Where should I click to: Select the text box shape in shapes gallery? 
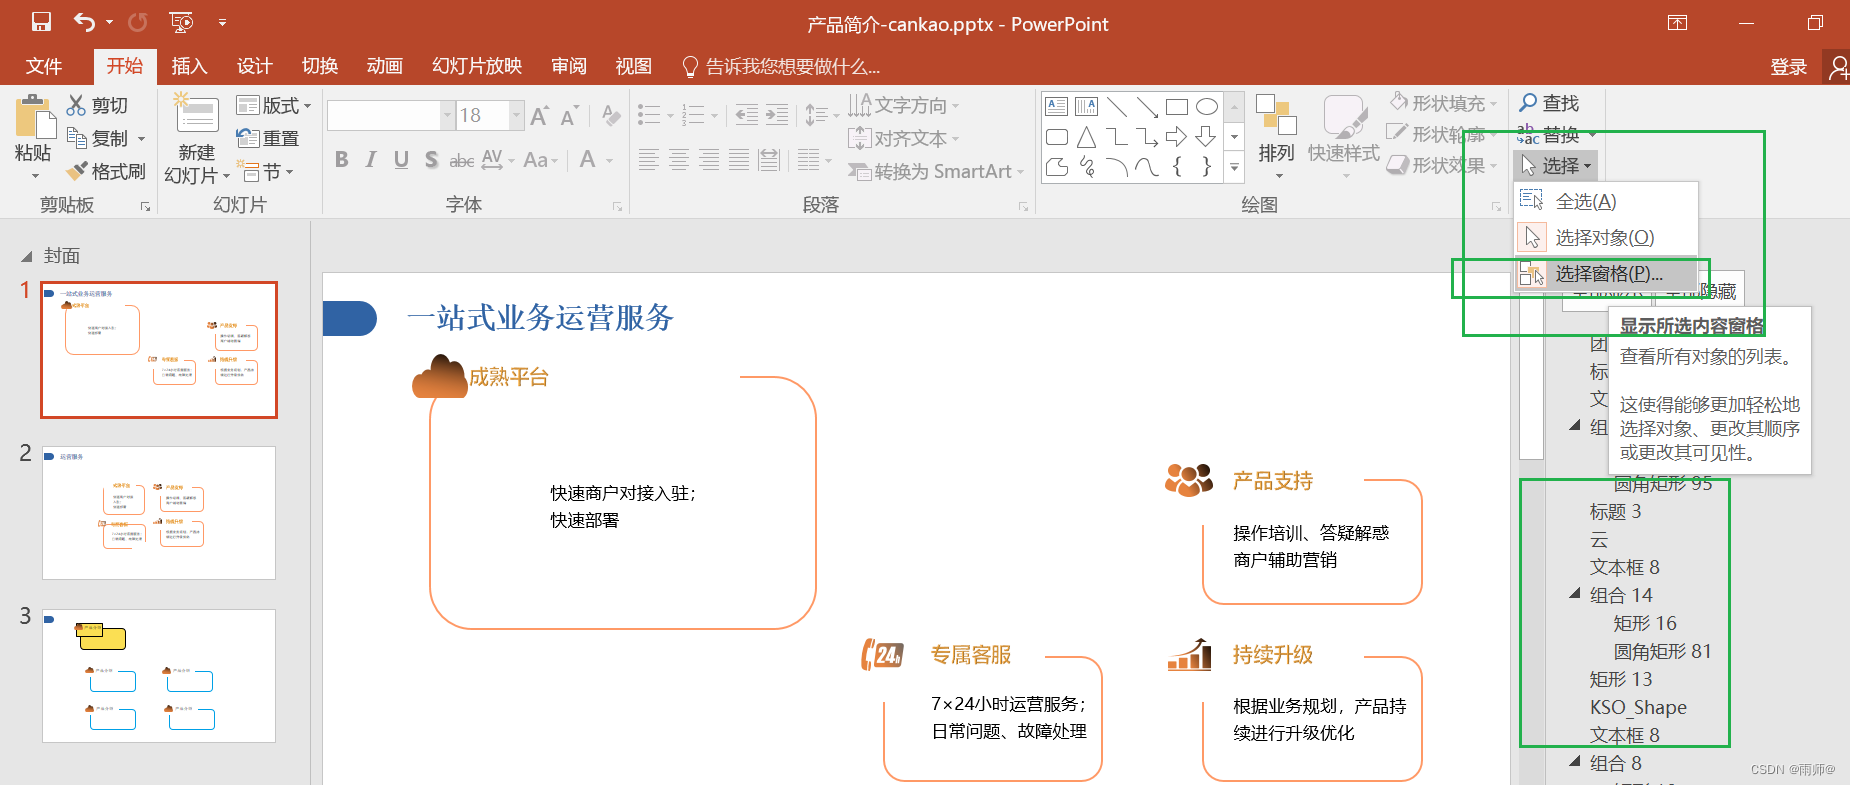tap(1057, 106)
